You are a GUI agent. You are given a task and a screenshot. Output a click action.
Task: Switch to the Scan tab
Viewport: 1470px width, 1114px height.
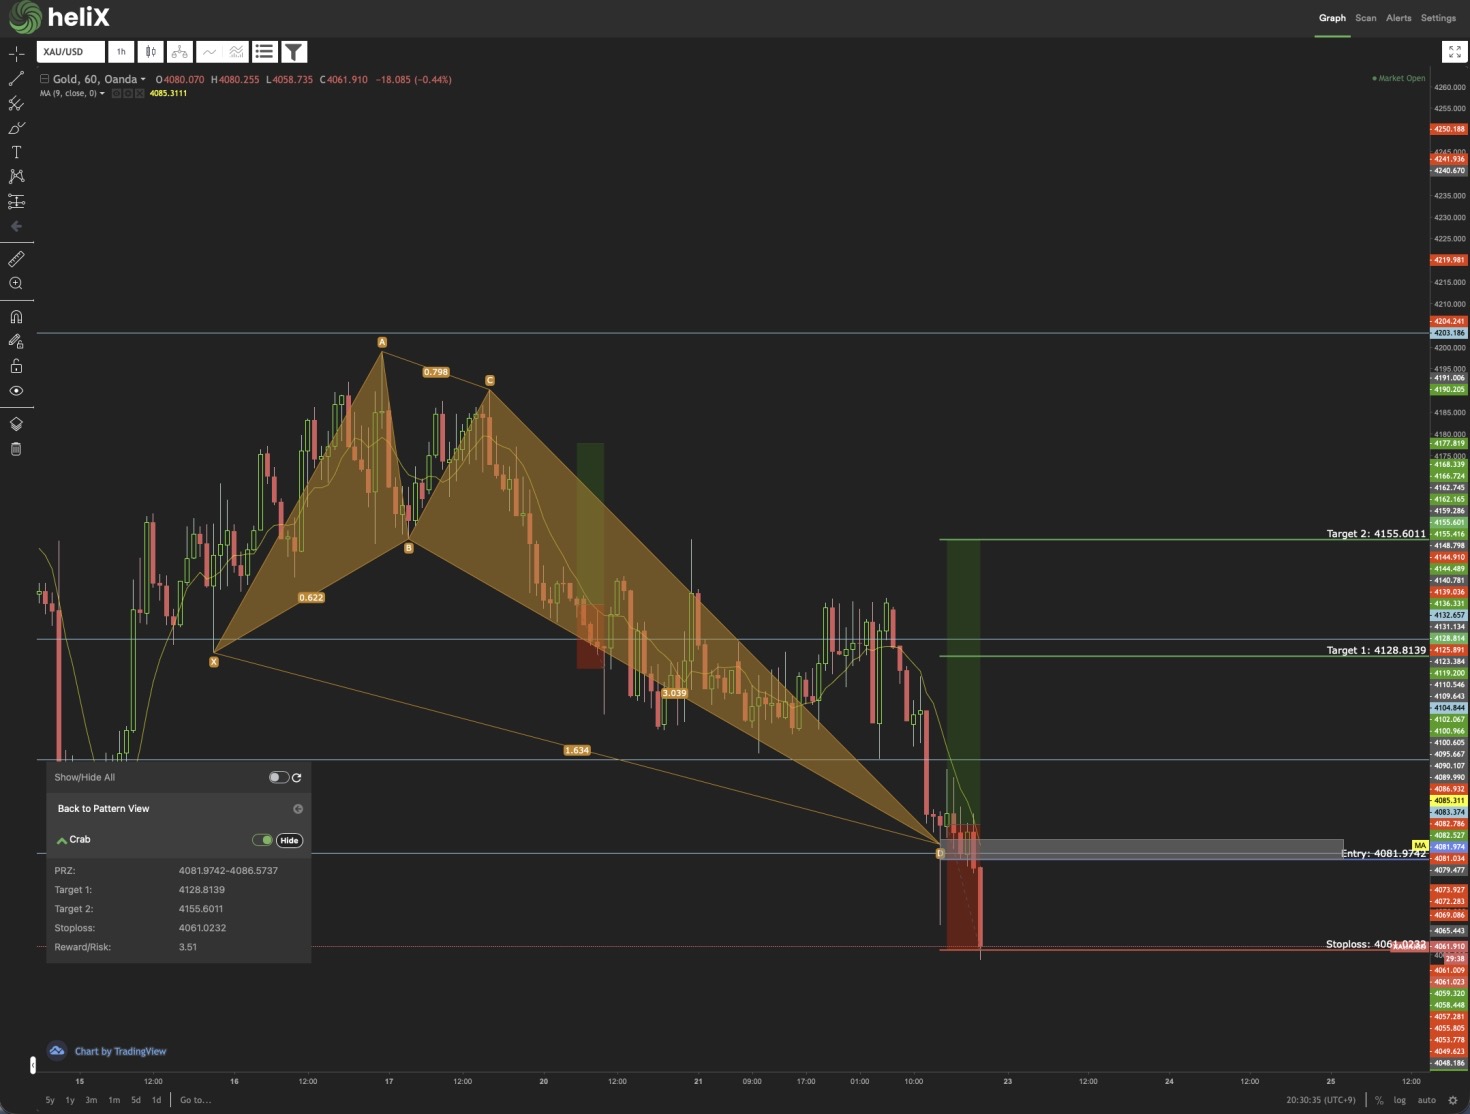point(1366,18)
